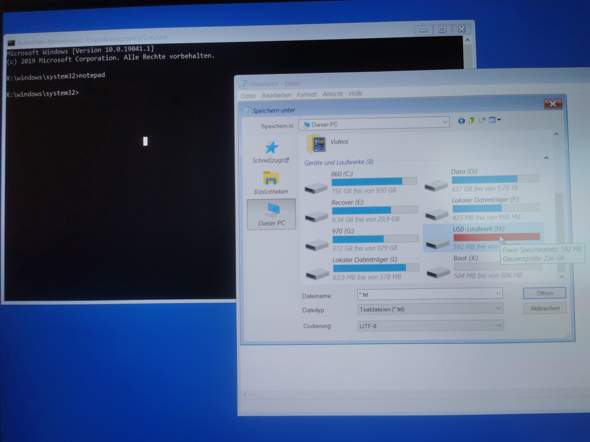Viewport: 590px width, 442px height.
Task: Click the Geräte und Laufwerke header
Action: point(339,163)
